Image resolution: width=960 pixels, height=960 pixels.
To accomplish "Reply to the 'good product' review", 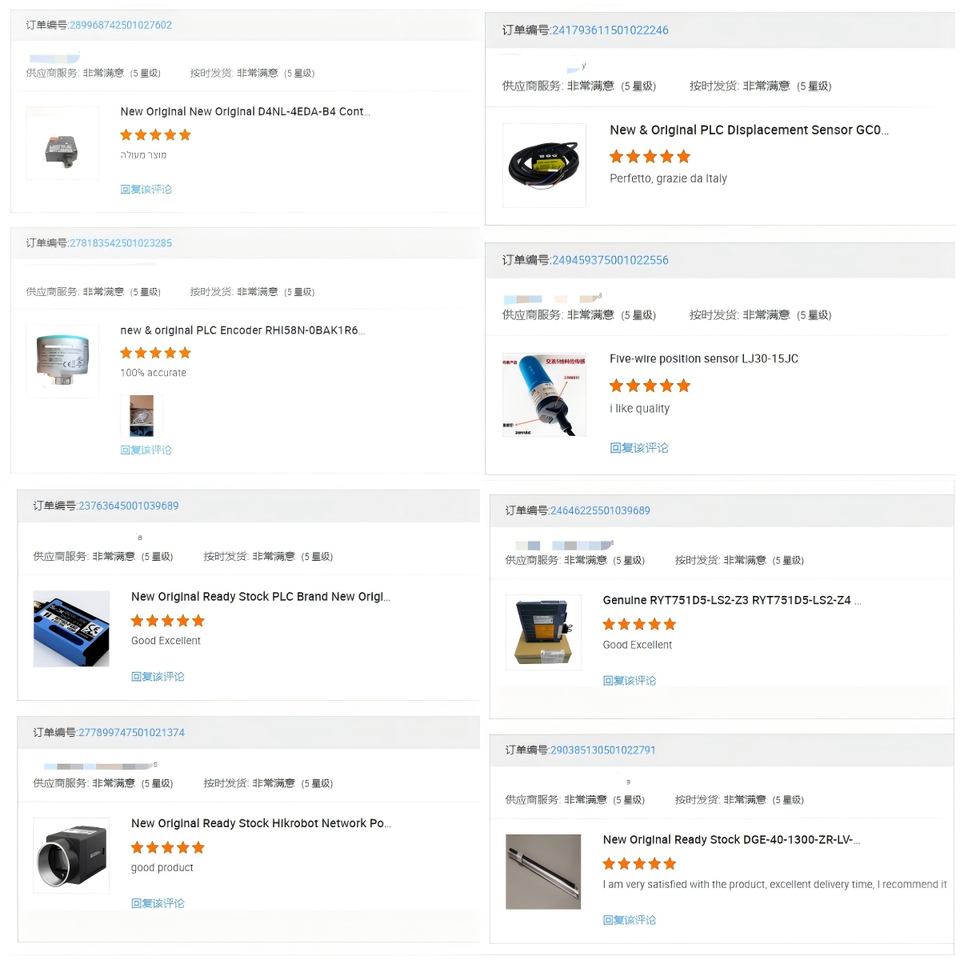I will (x=157, y=903).
